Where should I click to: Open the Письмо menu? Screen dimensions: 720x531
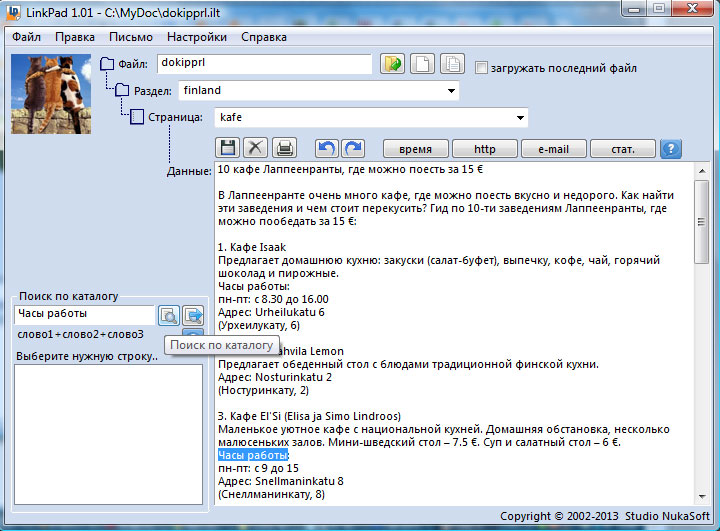click(131, 37)
